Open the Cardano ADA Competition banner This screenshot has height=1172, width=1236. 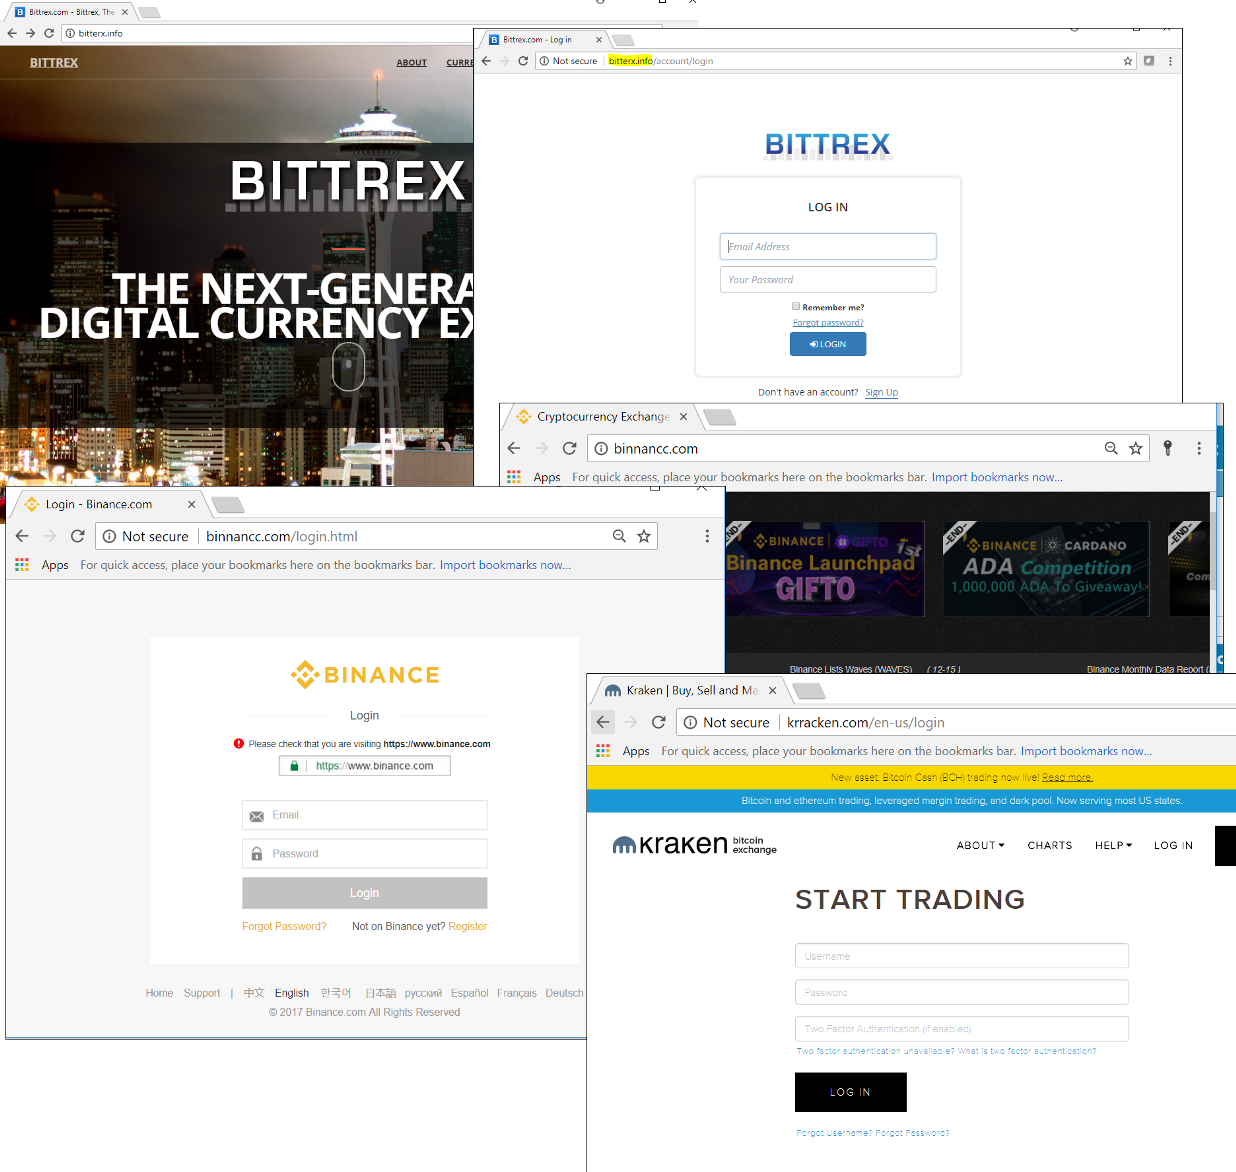pyautogui.click(x=1047, y=569)
